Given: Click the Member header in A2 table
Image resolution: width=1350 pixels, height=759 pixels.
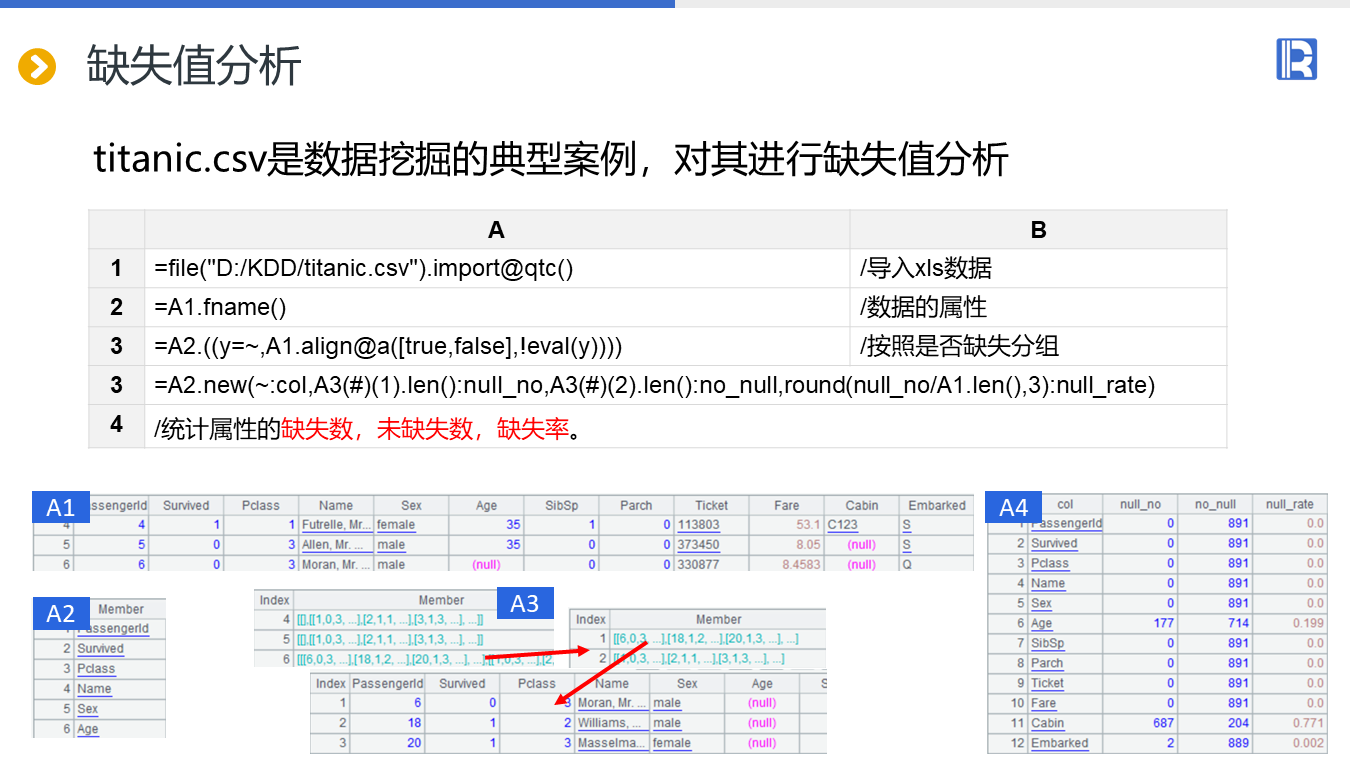Looking at the screenshot, I should [x=121, y=609].
